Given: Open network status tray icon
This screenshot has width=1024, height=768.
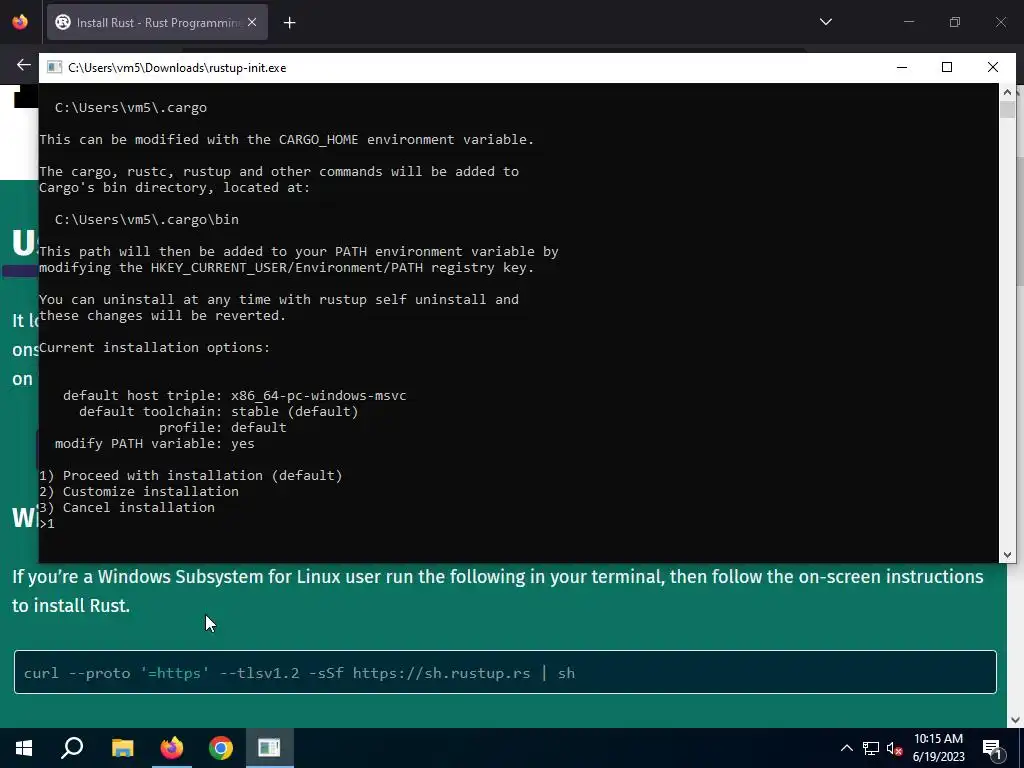Looking at the screenshot, I should (x=871, y=748).
